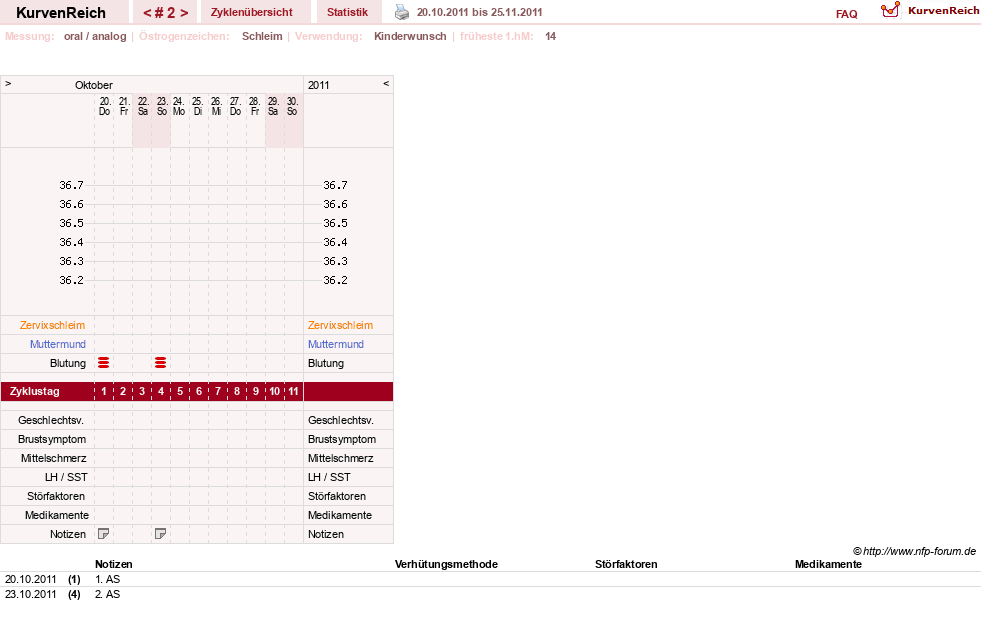This screenshot has width=981, height=623.
Task: Expand chart with '>' arrow beside Oktober
Action: pyautogui.click(x=8, y=83)
